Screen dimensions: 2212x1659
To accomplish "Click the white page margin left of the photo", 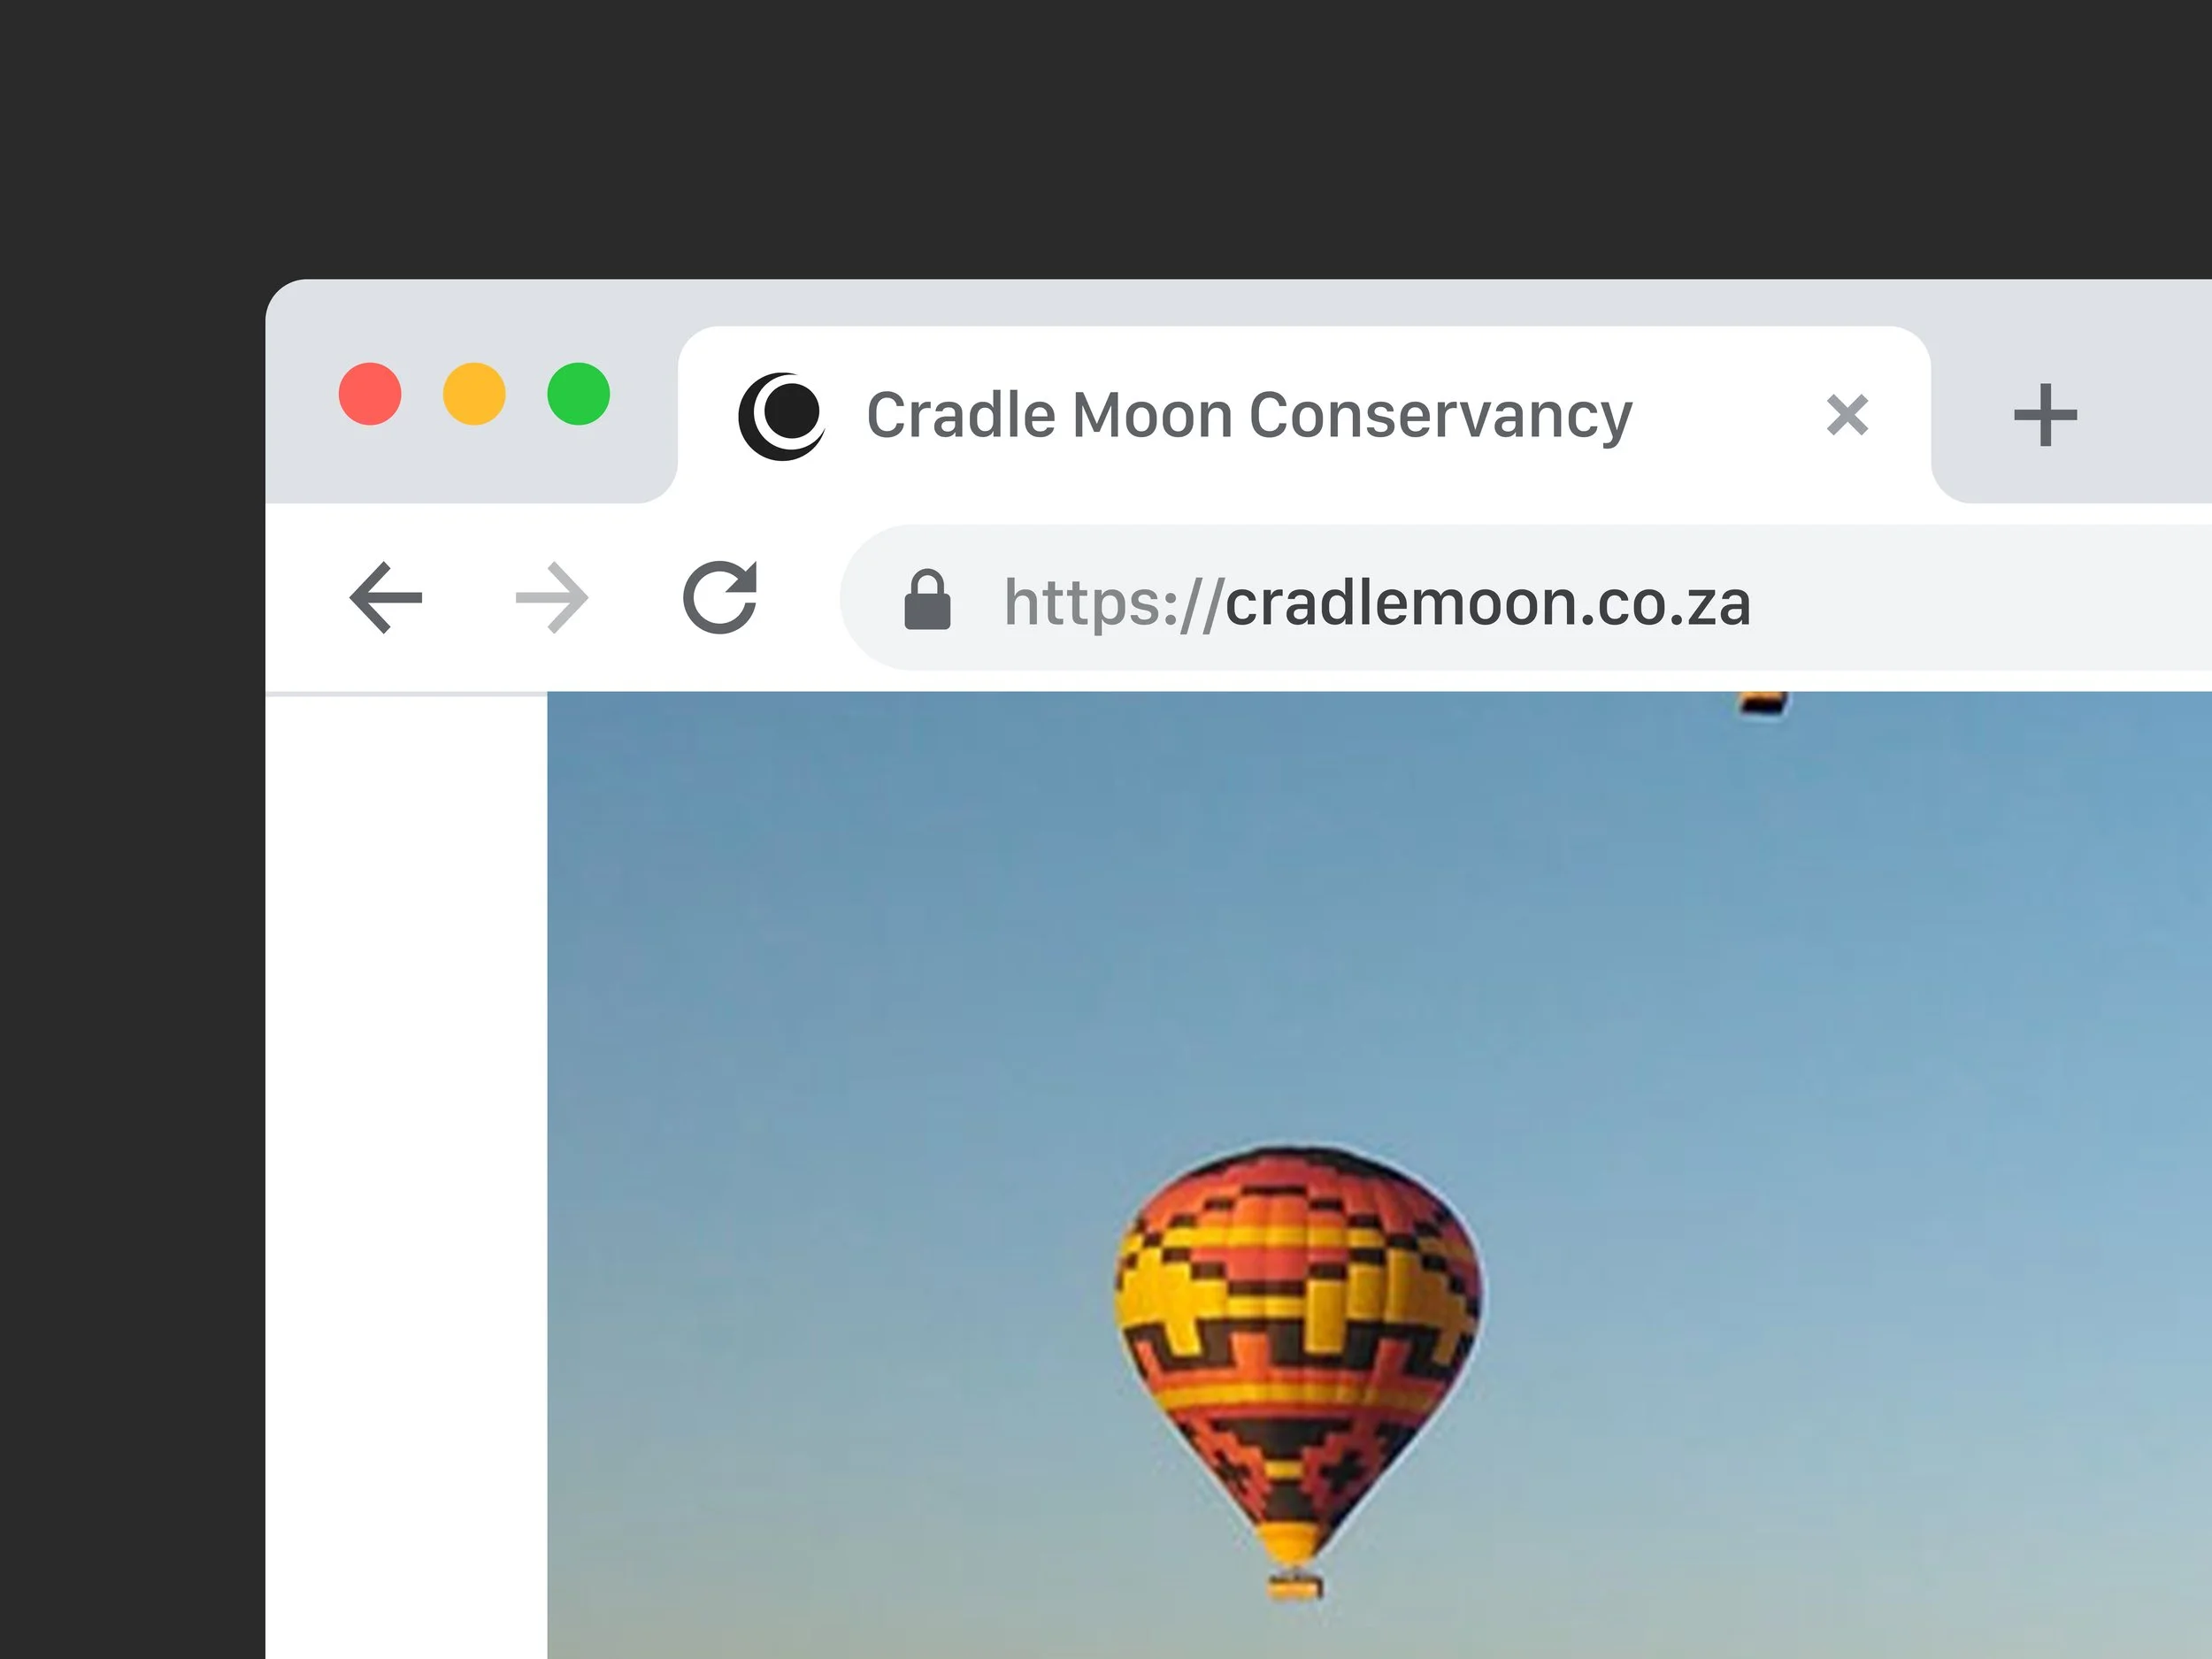I will 406,1176.
